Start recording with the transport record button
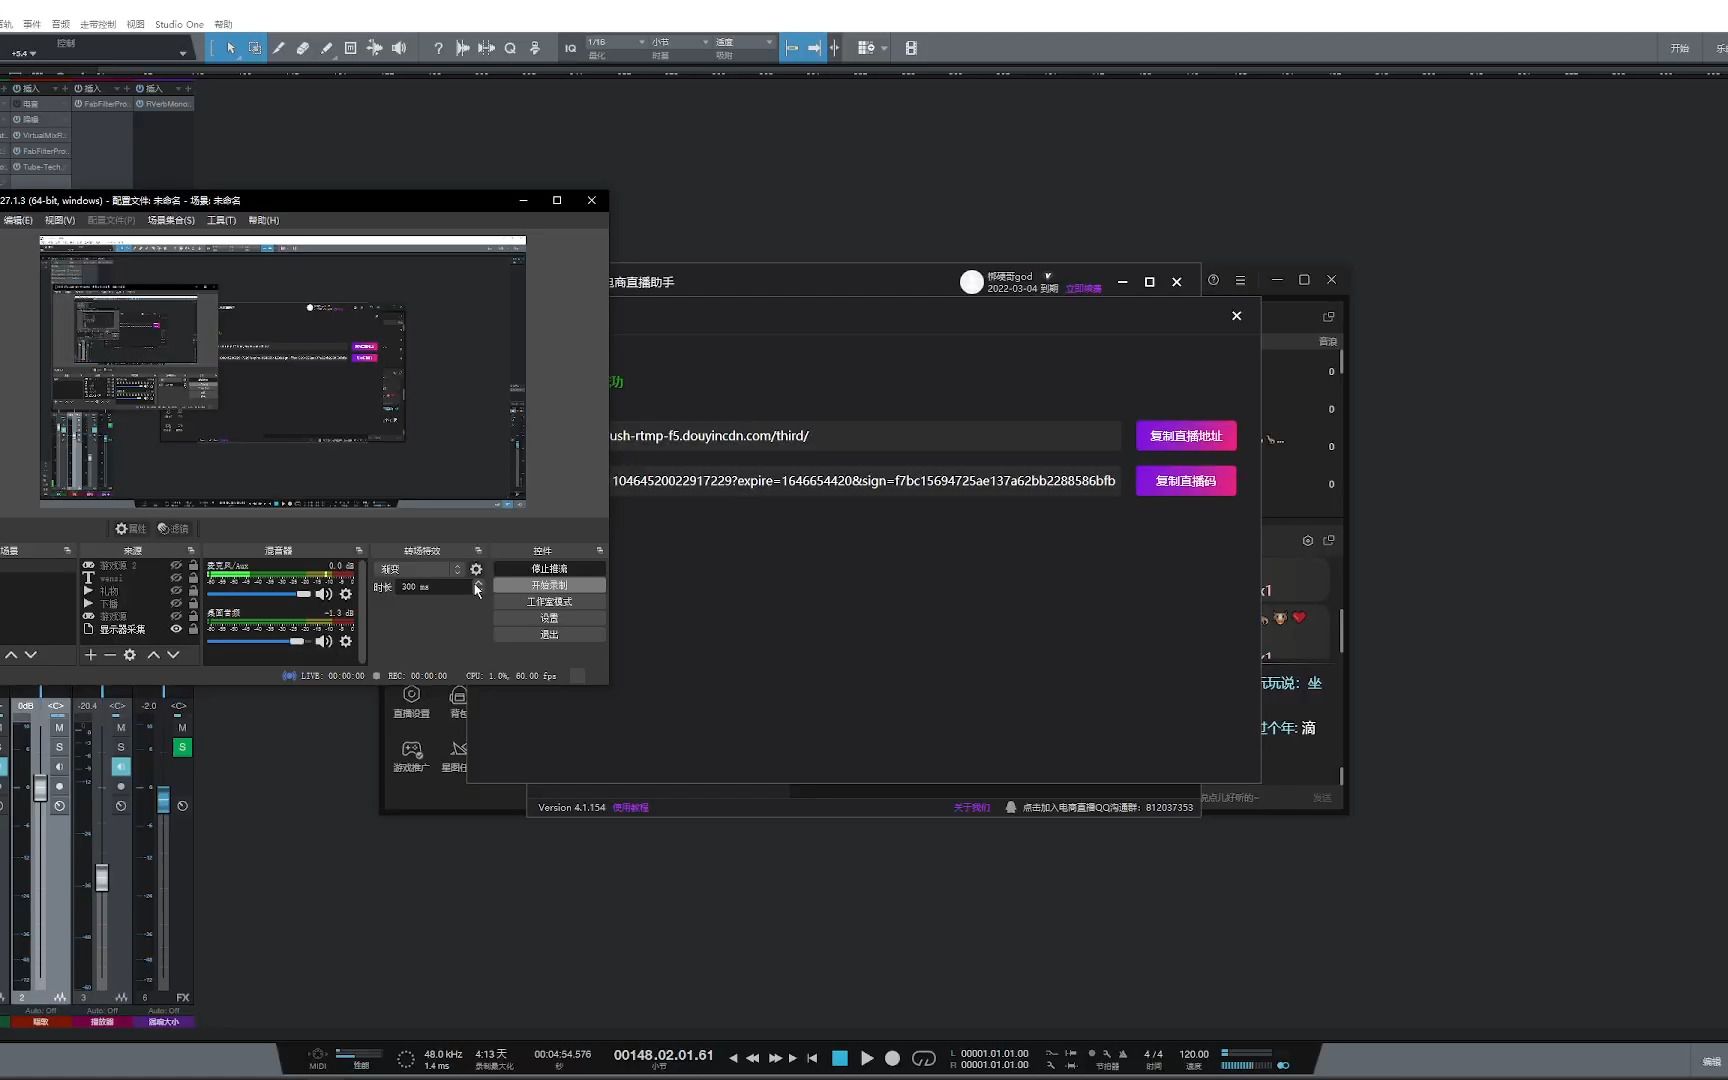1728x1080 pixels. pyautogui.click(x=893, y=1058)
